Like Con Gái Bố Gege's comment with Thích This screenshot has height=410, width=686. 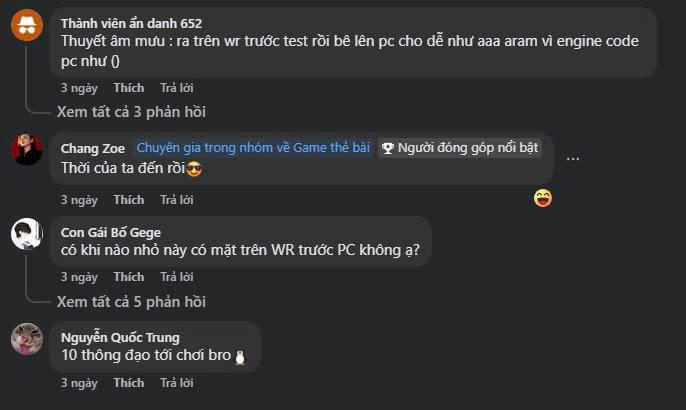(129, 277)
